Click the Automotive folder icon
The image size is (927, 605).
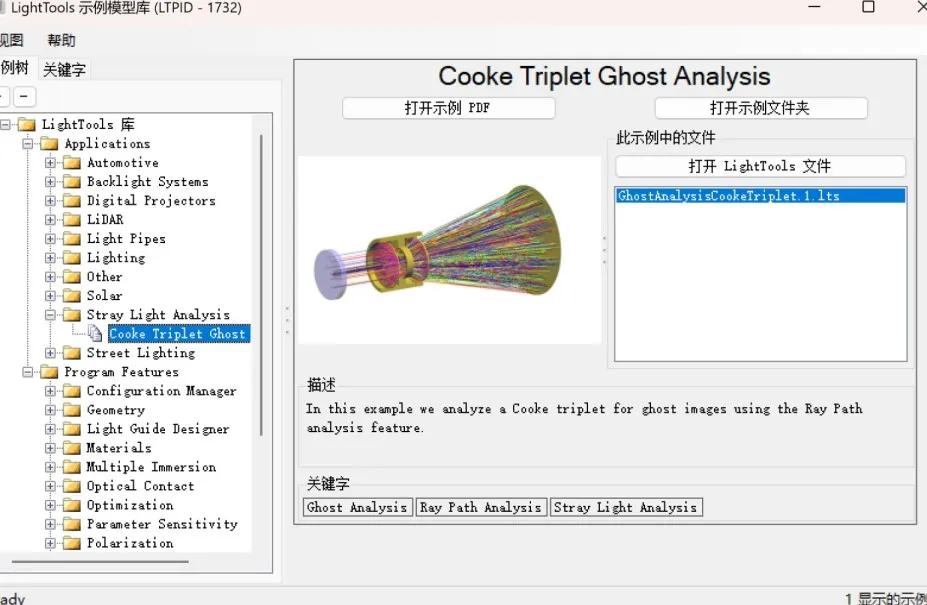click(71, 163)
